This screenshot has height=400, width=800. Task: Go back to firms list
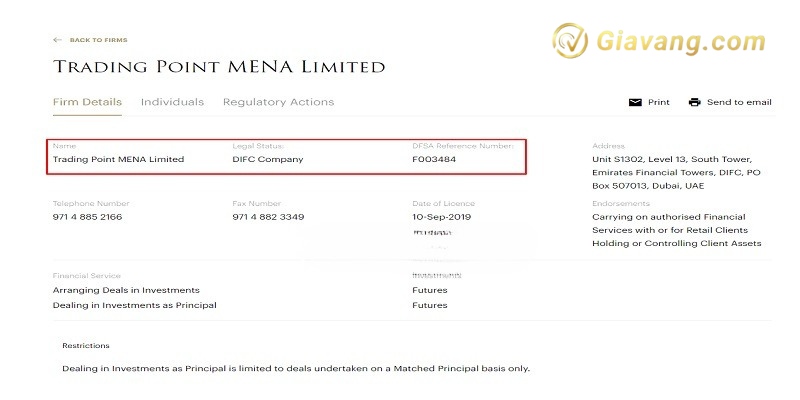[97, 40]
